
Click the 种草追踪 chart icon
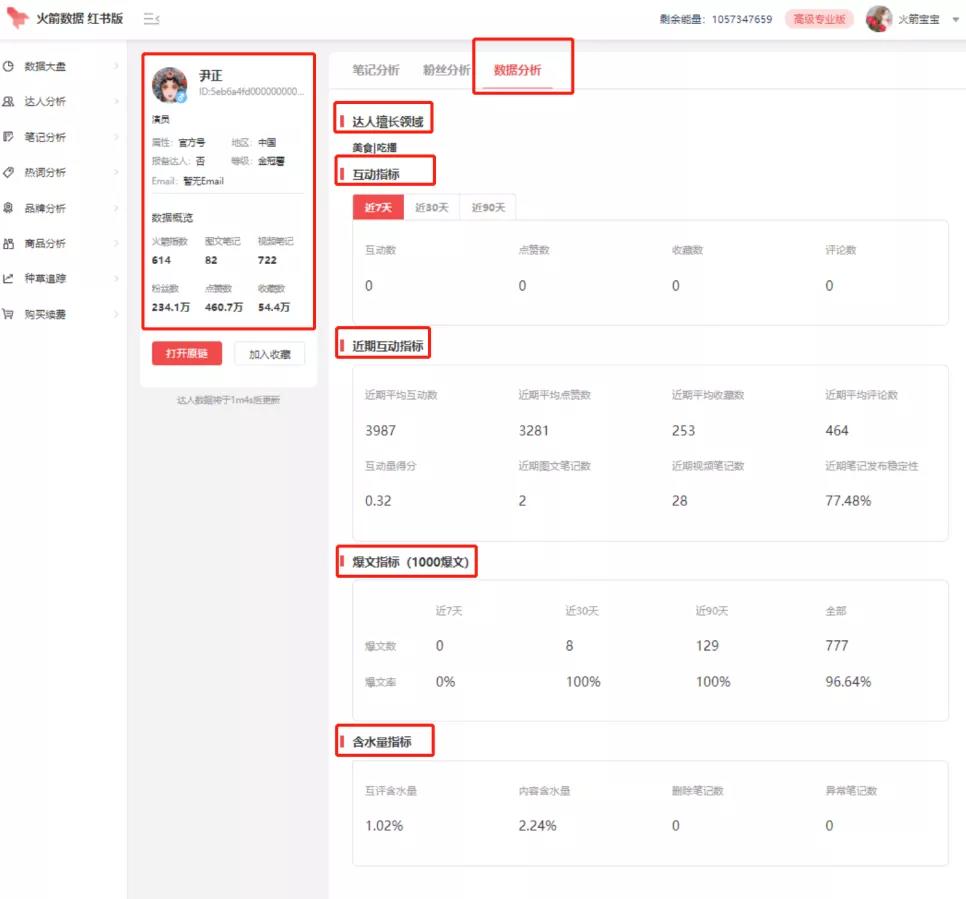[x=9, y=279]
